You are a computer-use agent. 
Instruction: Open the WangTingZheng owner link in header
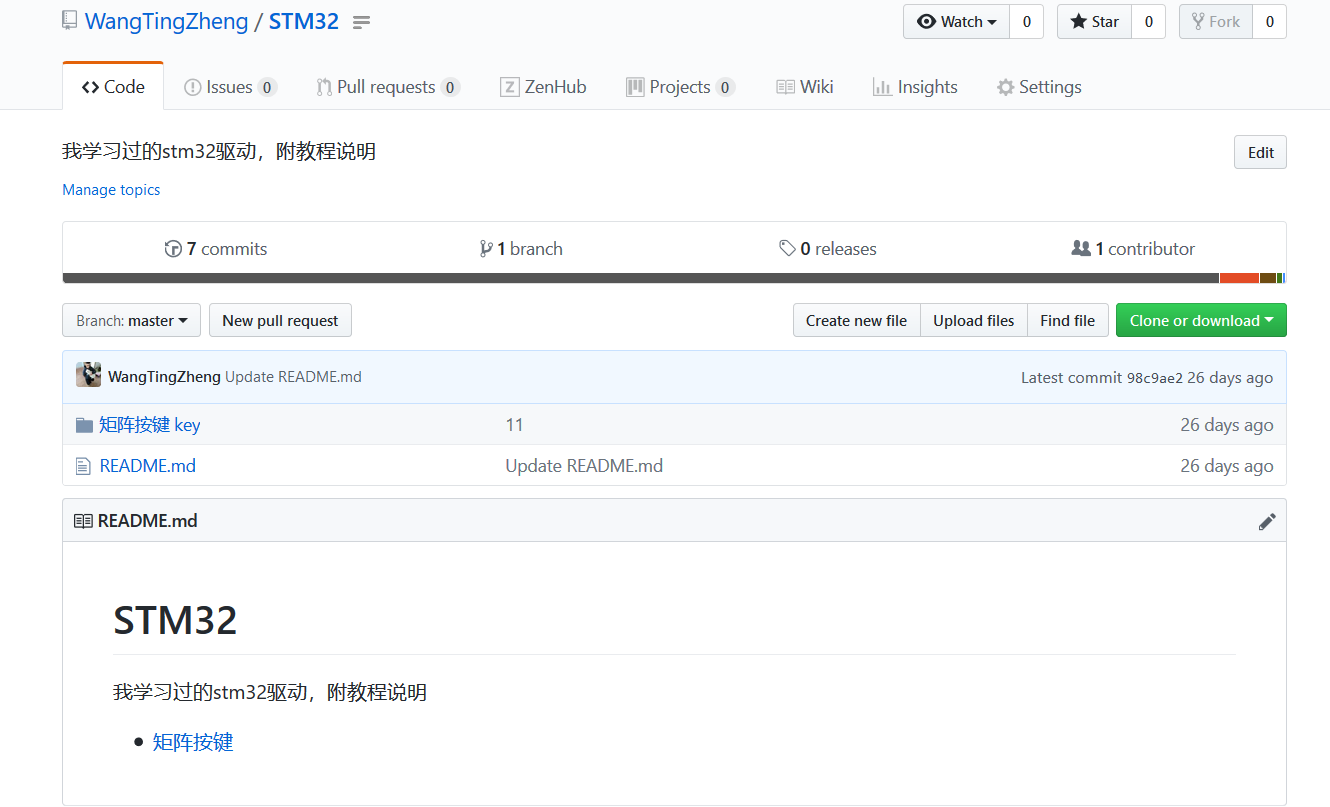point(167,21)
